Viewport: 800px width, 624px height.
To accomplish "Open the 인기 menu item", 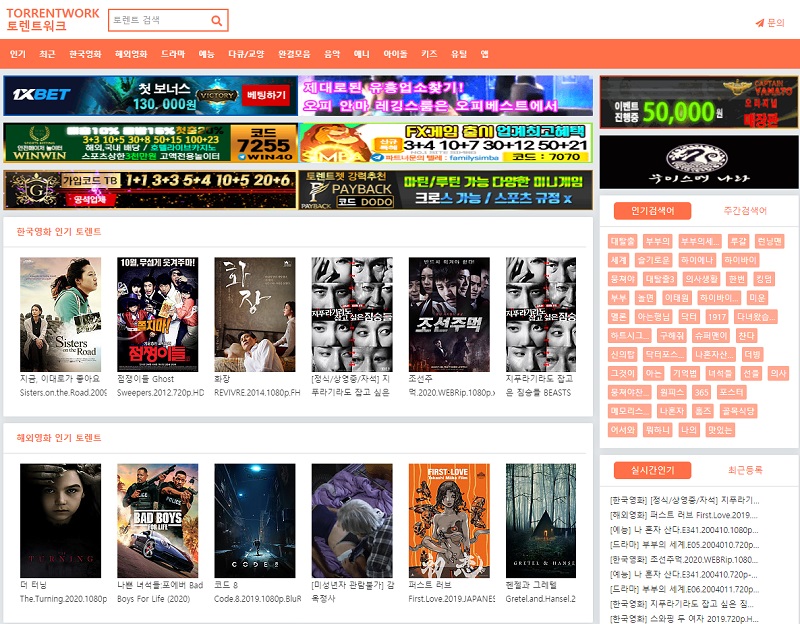I will coord(17,54).
